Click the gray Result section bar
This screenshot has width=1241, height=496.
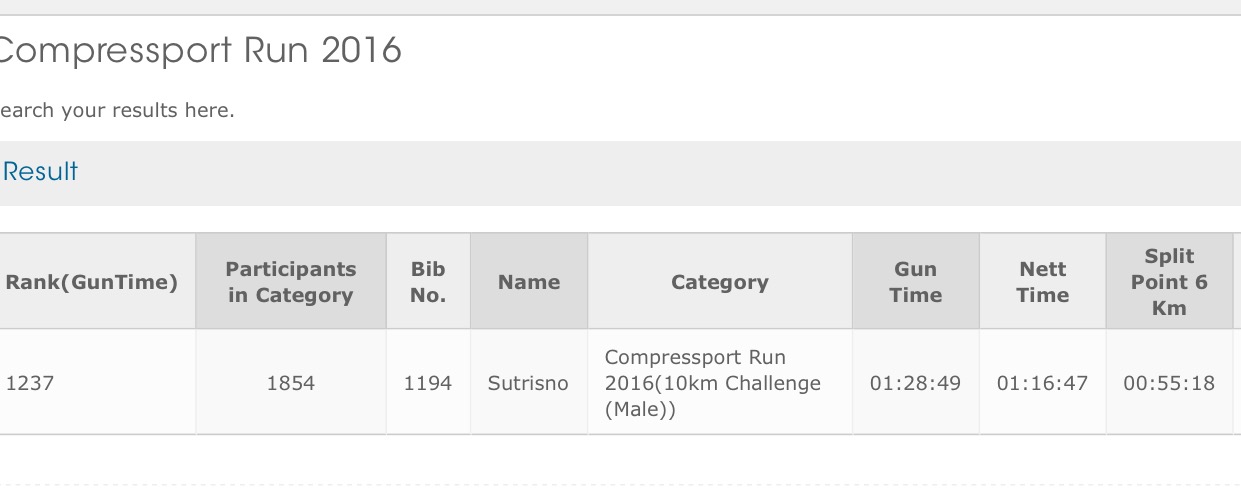(620, 173)
